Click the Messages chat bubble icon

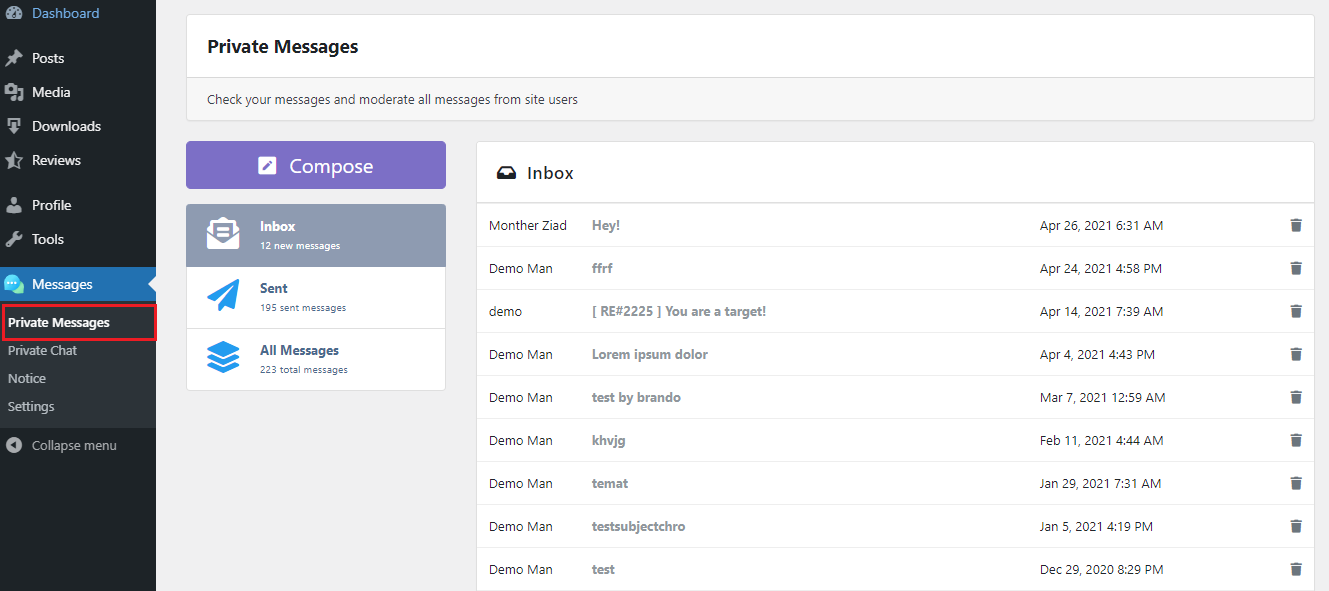pyautogui.click(x=16, y=284)
